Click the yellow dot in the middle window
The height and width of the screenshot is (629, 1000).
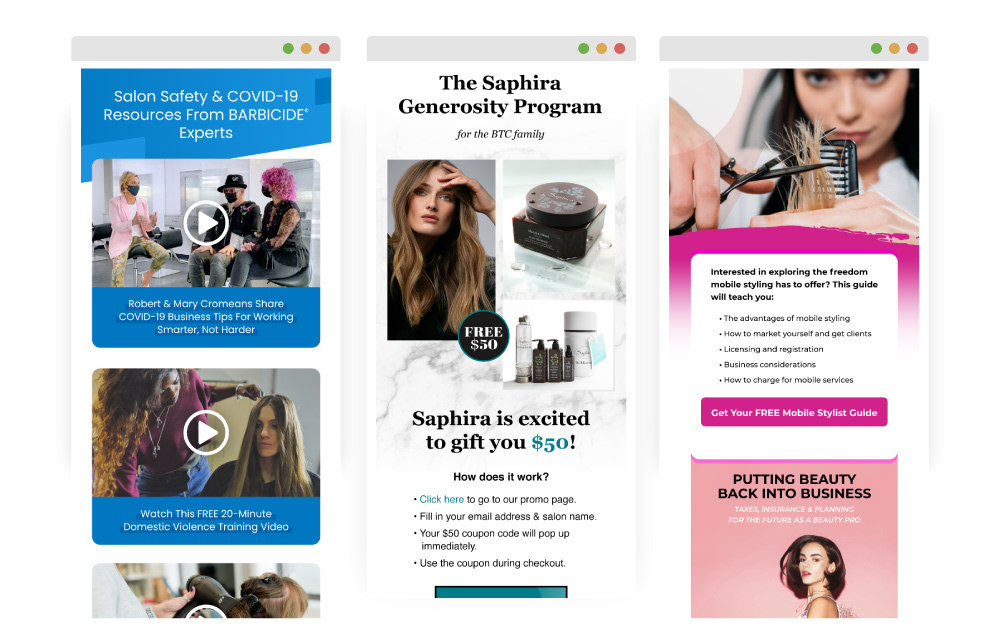click(601, 48)
